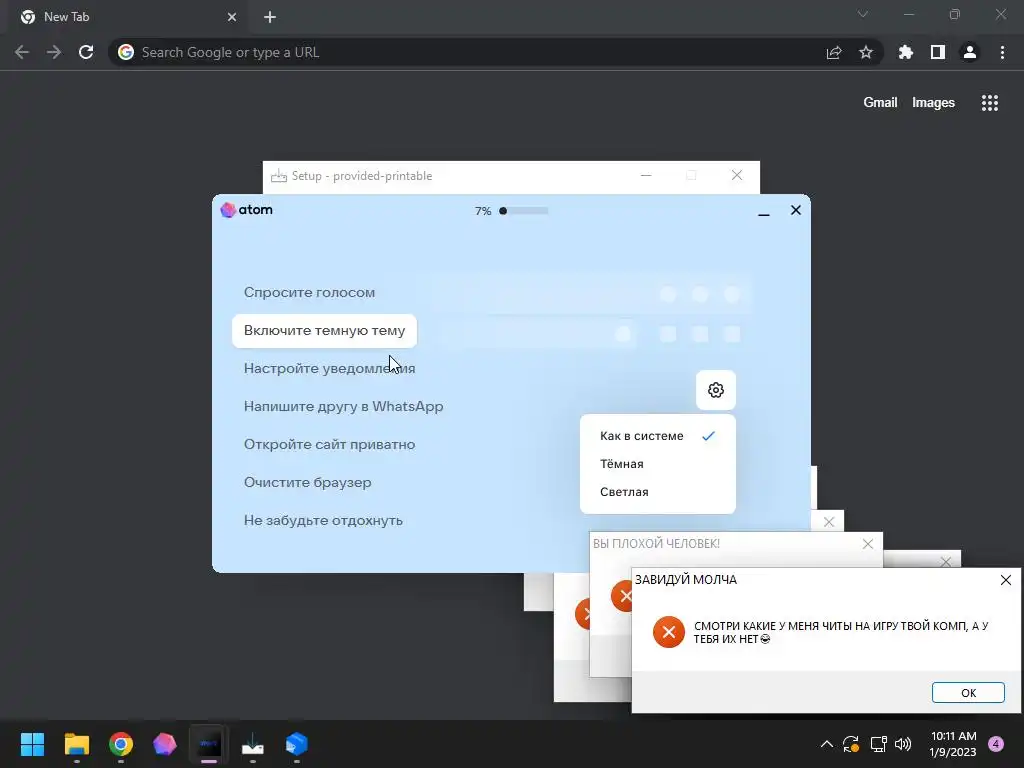The width and height of the screenshot is (1024, 768).
Task: Select 'Настройте уведомления' item
Action: point(329,368)
